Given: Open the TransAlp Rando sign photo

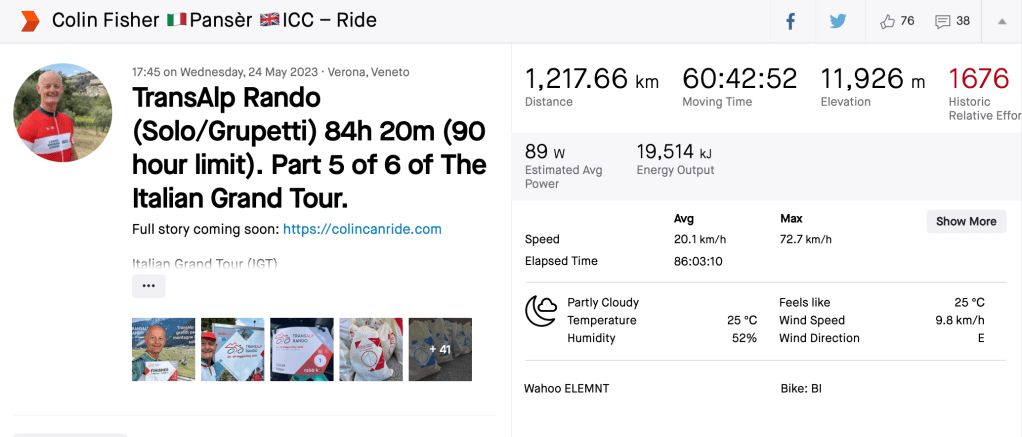Looking at the screenshot, I should [302, 350].
